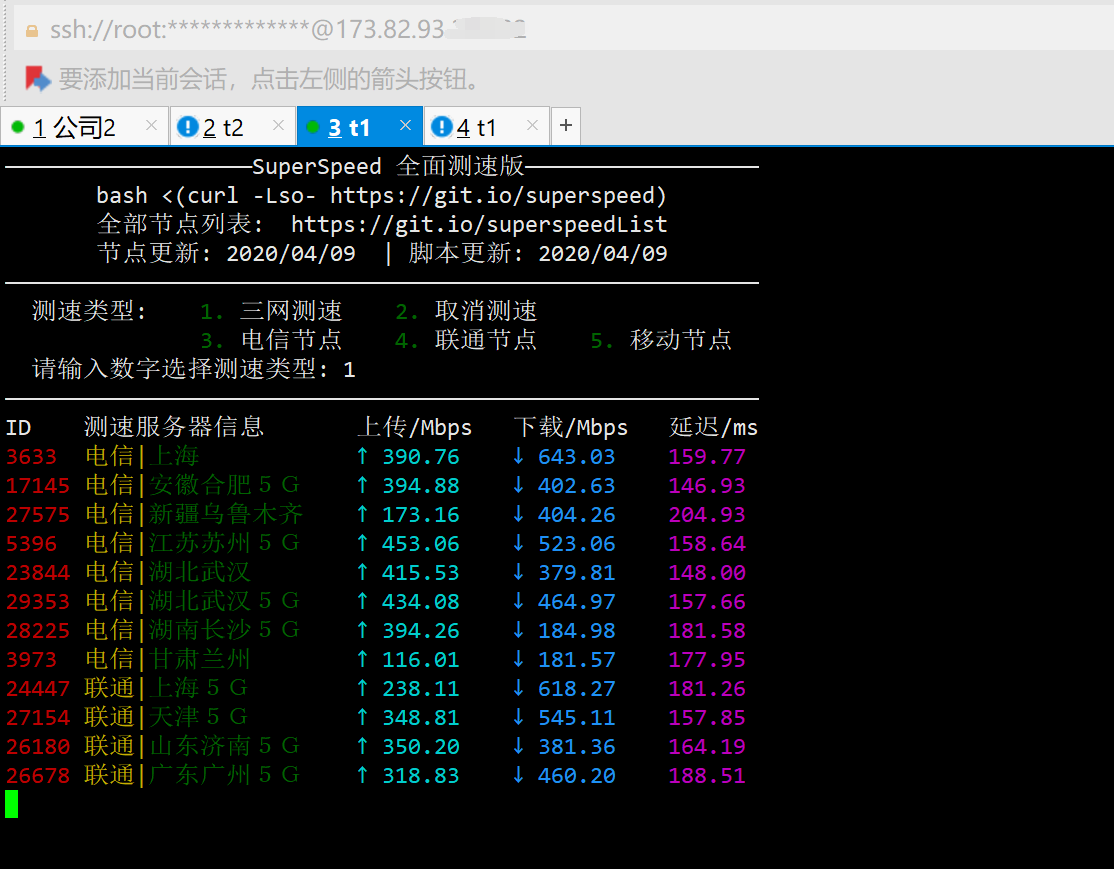Click the blue alert icon on tab 4 t1
The height and width of the screenshot is (869, 1114).
pyautogui.click(x=441, y=127)
